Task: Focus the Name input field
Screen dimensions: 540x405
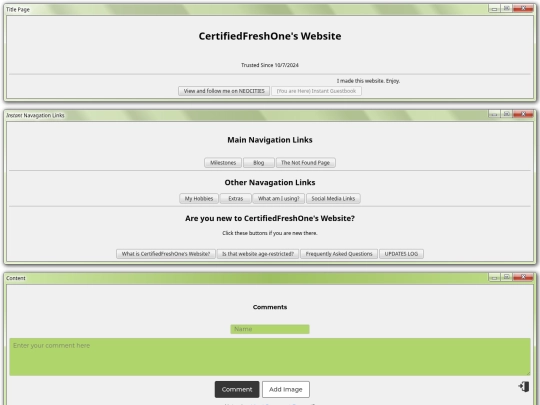Action: 270,329
